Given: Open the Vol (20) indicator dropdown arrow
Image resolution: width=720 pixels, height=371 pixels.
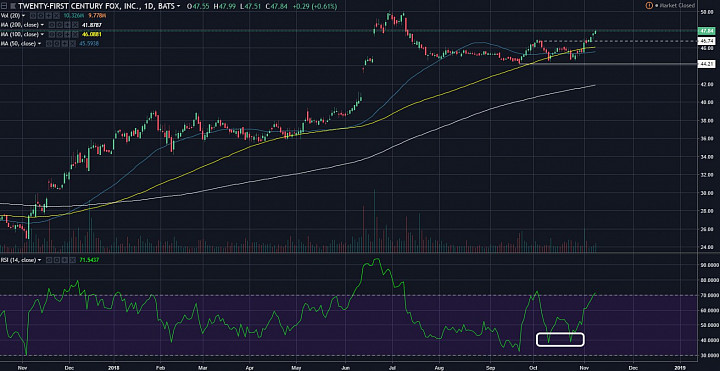Looking at the screenshot, I should pyautogui.click(x=23, y=16).
